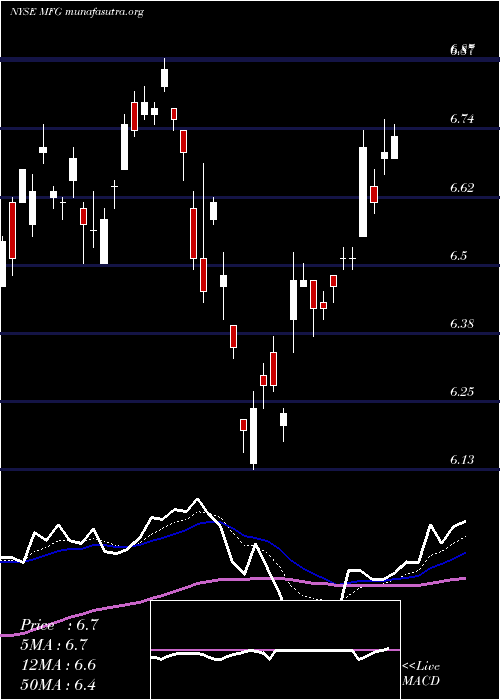Click the highest candlestick near 6.87
This screenshot has height=700, width=500.
click(164, 75)
